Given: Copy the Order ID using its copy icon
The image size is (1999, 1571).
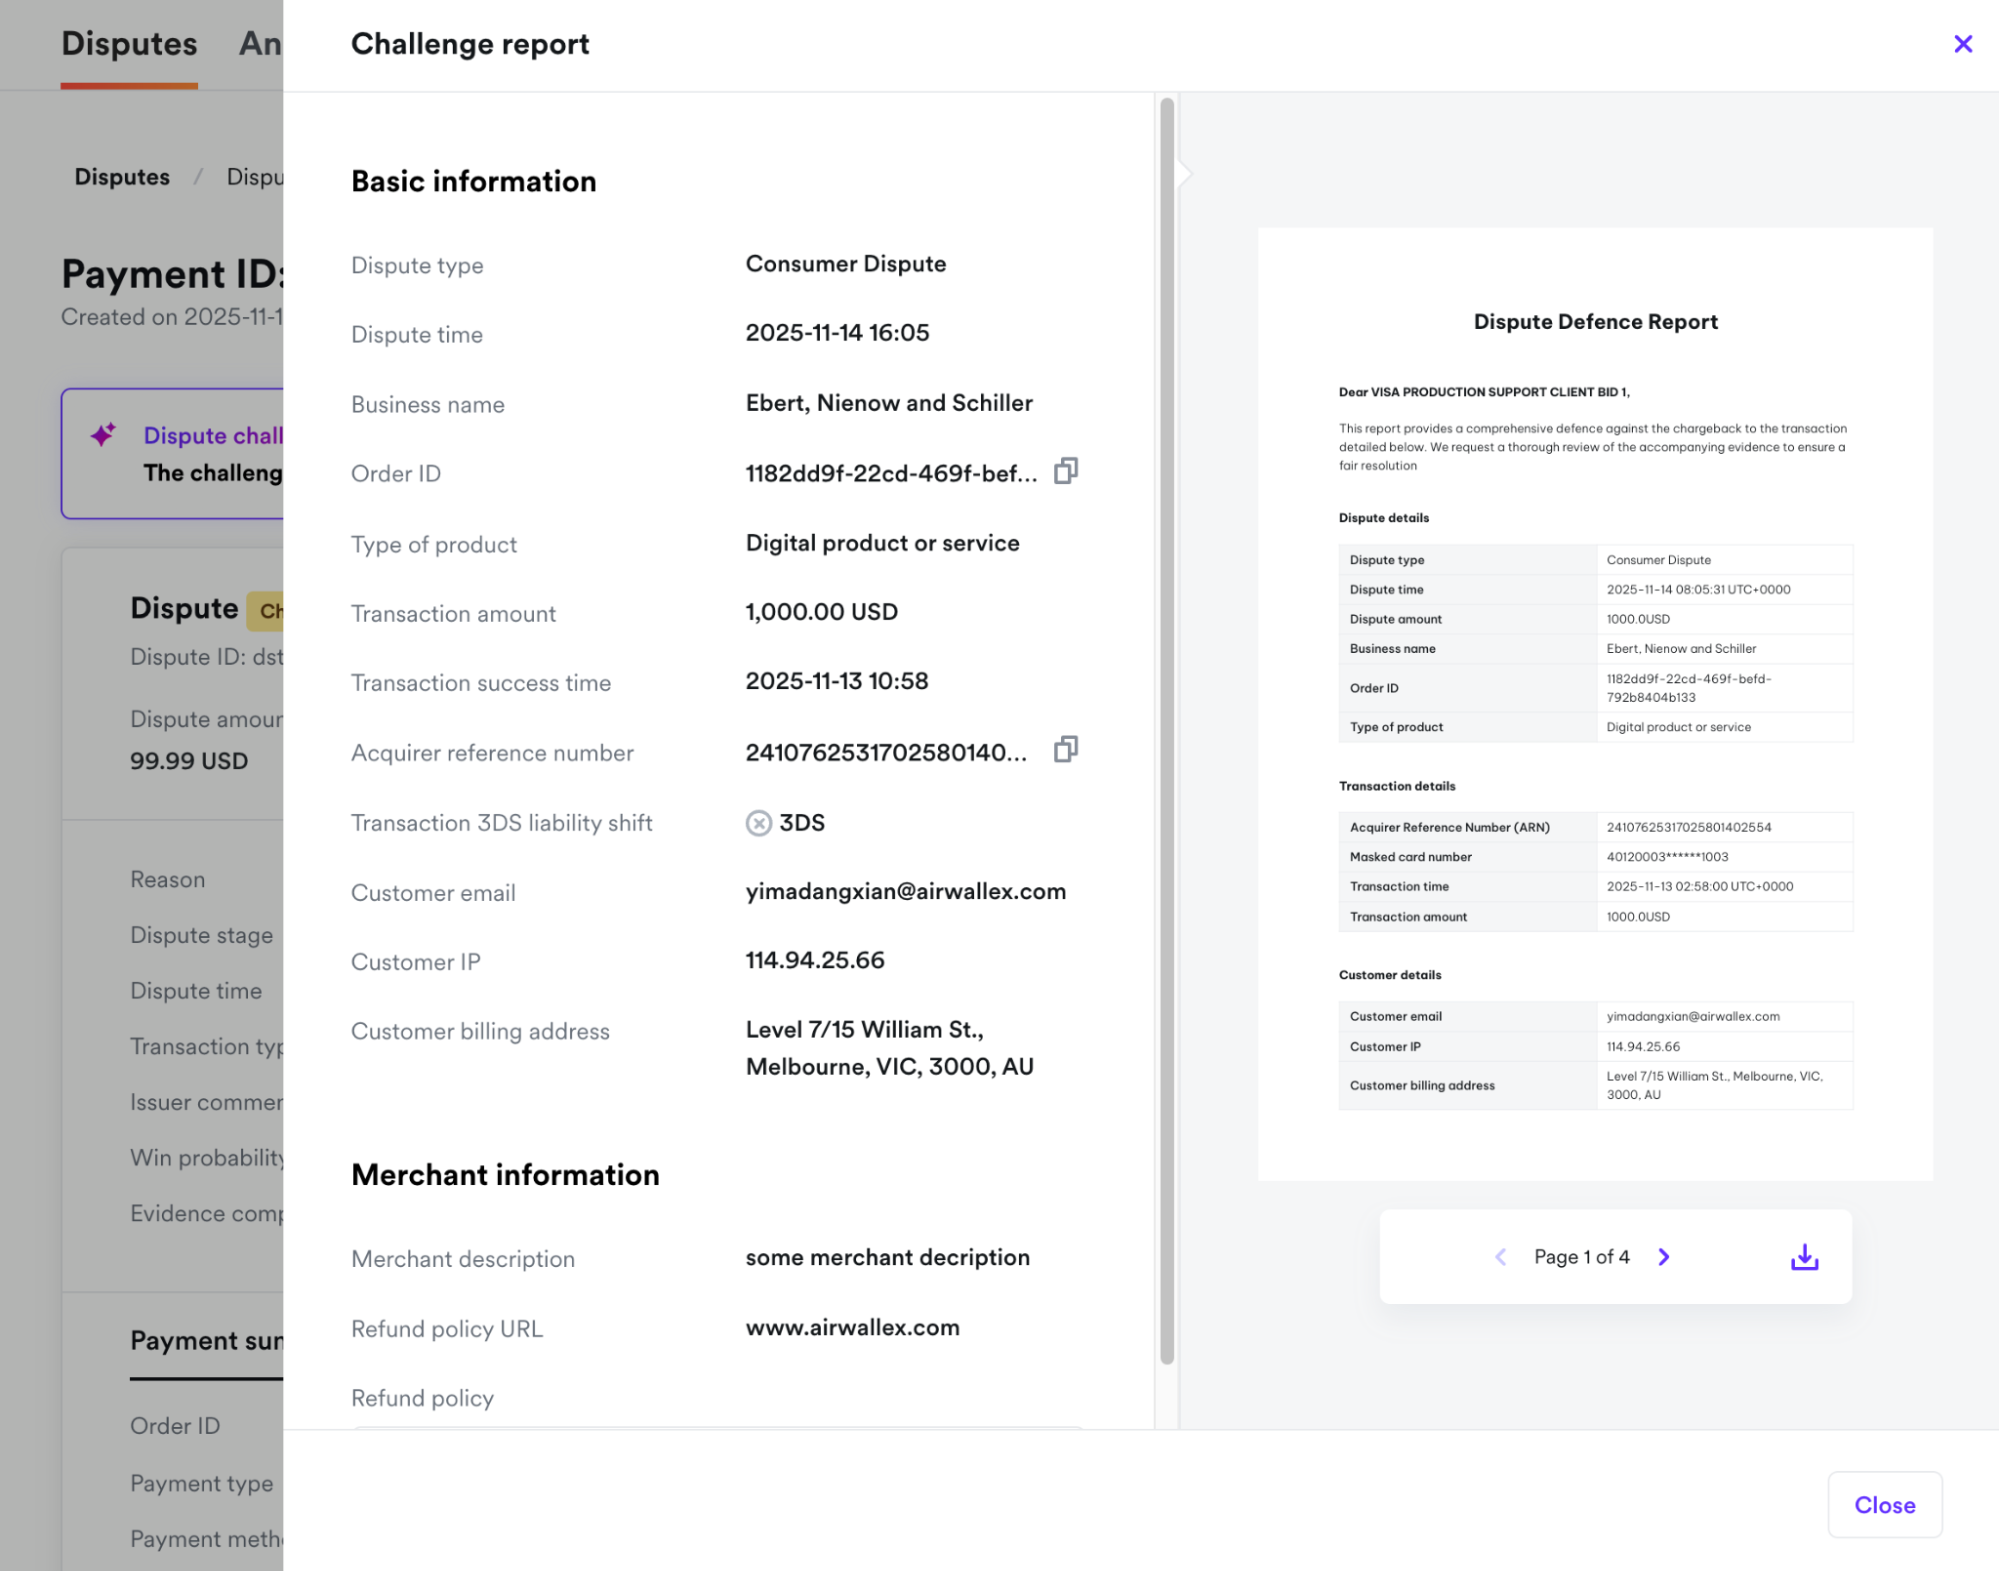Looking at the screenshot, I should pos(1064,471).
